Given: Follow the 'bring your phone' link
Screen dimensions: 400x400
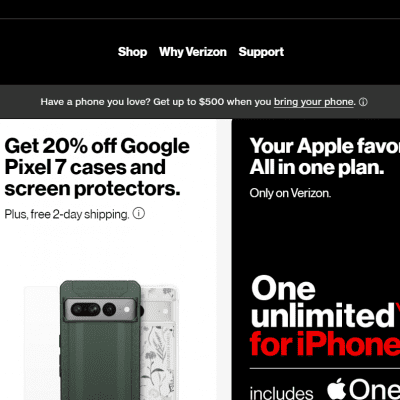Looking at the screenshot, I should pyautogui.click(x=313, y=102).
